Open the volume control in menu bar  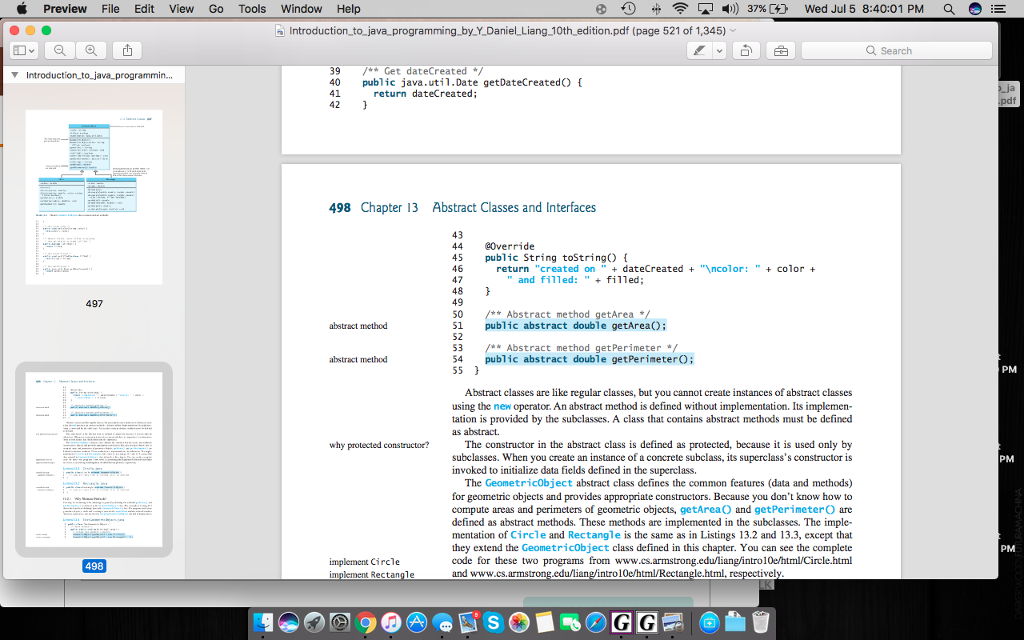point(730,9)
